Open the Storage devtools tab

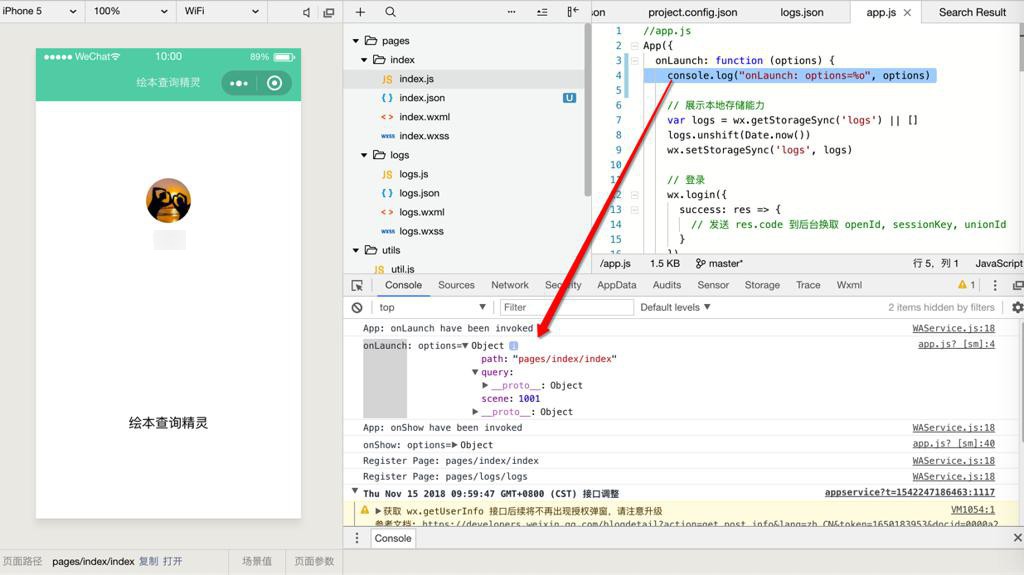click(x=762, y=285)
